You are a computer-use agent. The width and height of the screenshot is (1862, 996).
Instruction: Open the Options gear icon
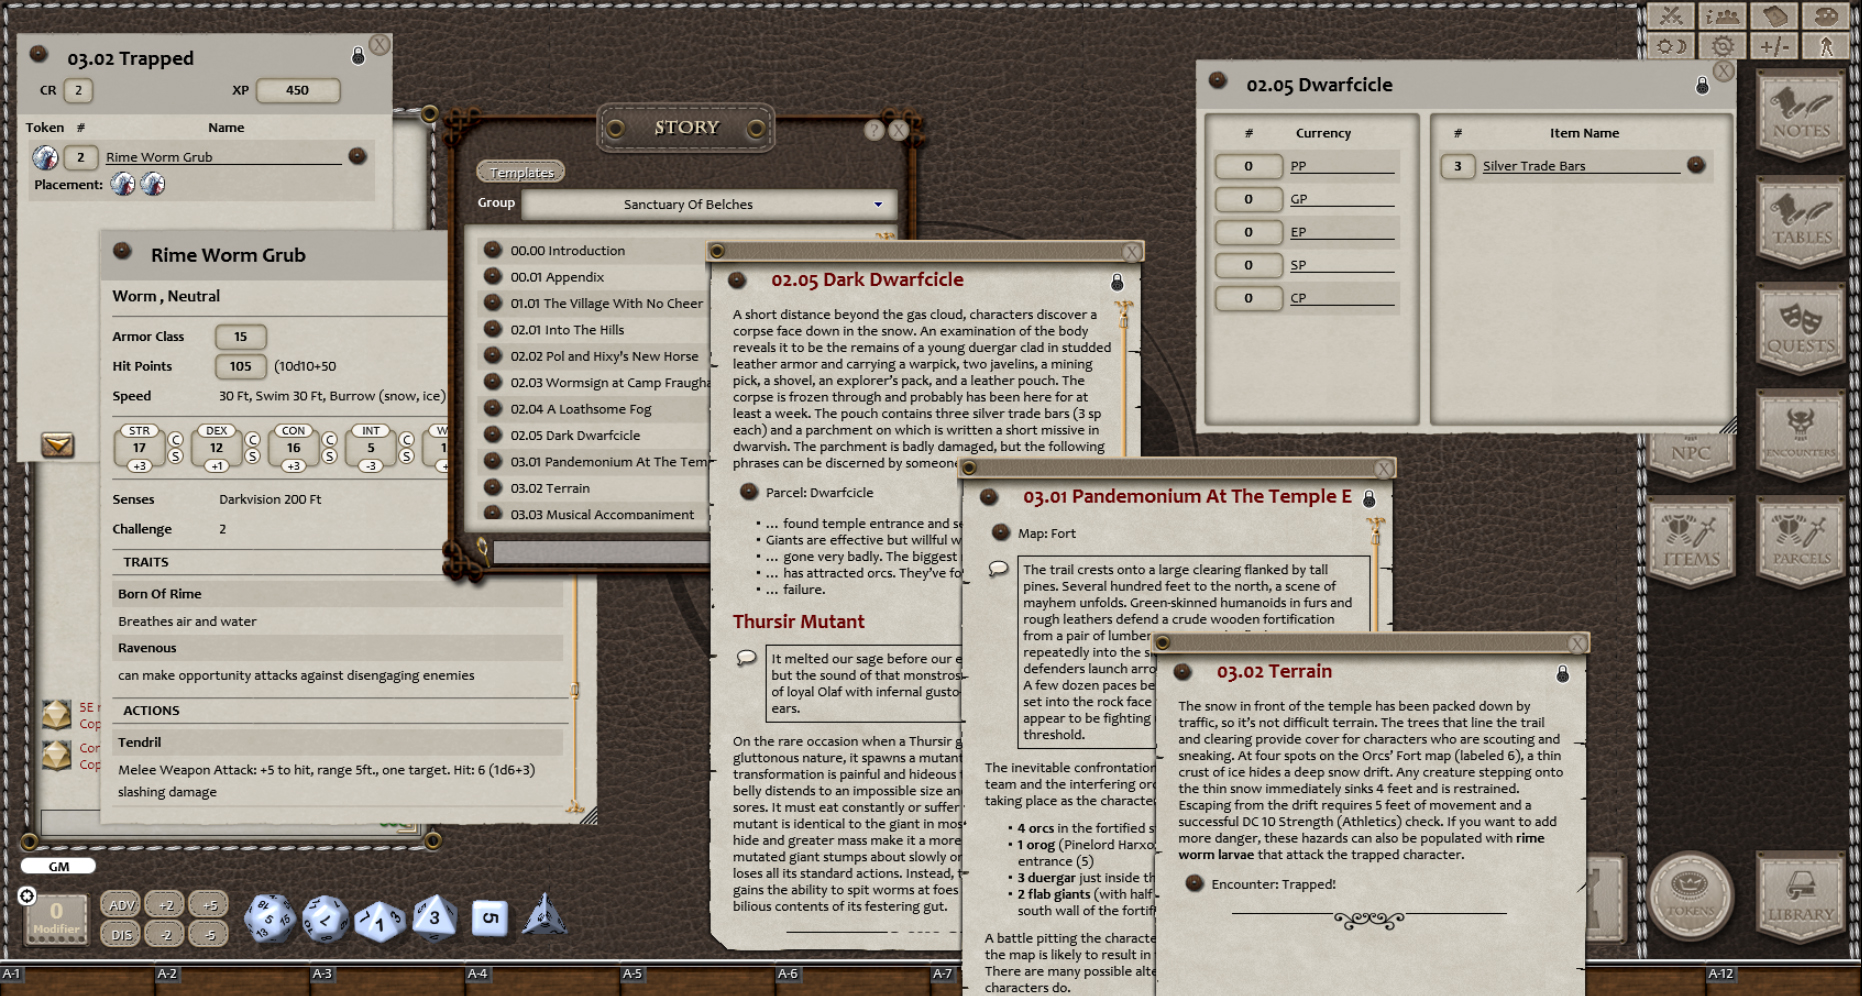(1721, 46)
